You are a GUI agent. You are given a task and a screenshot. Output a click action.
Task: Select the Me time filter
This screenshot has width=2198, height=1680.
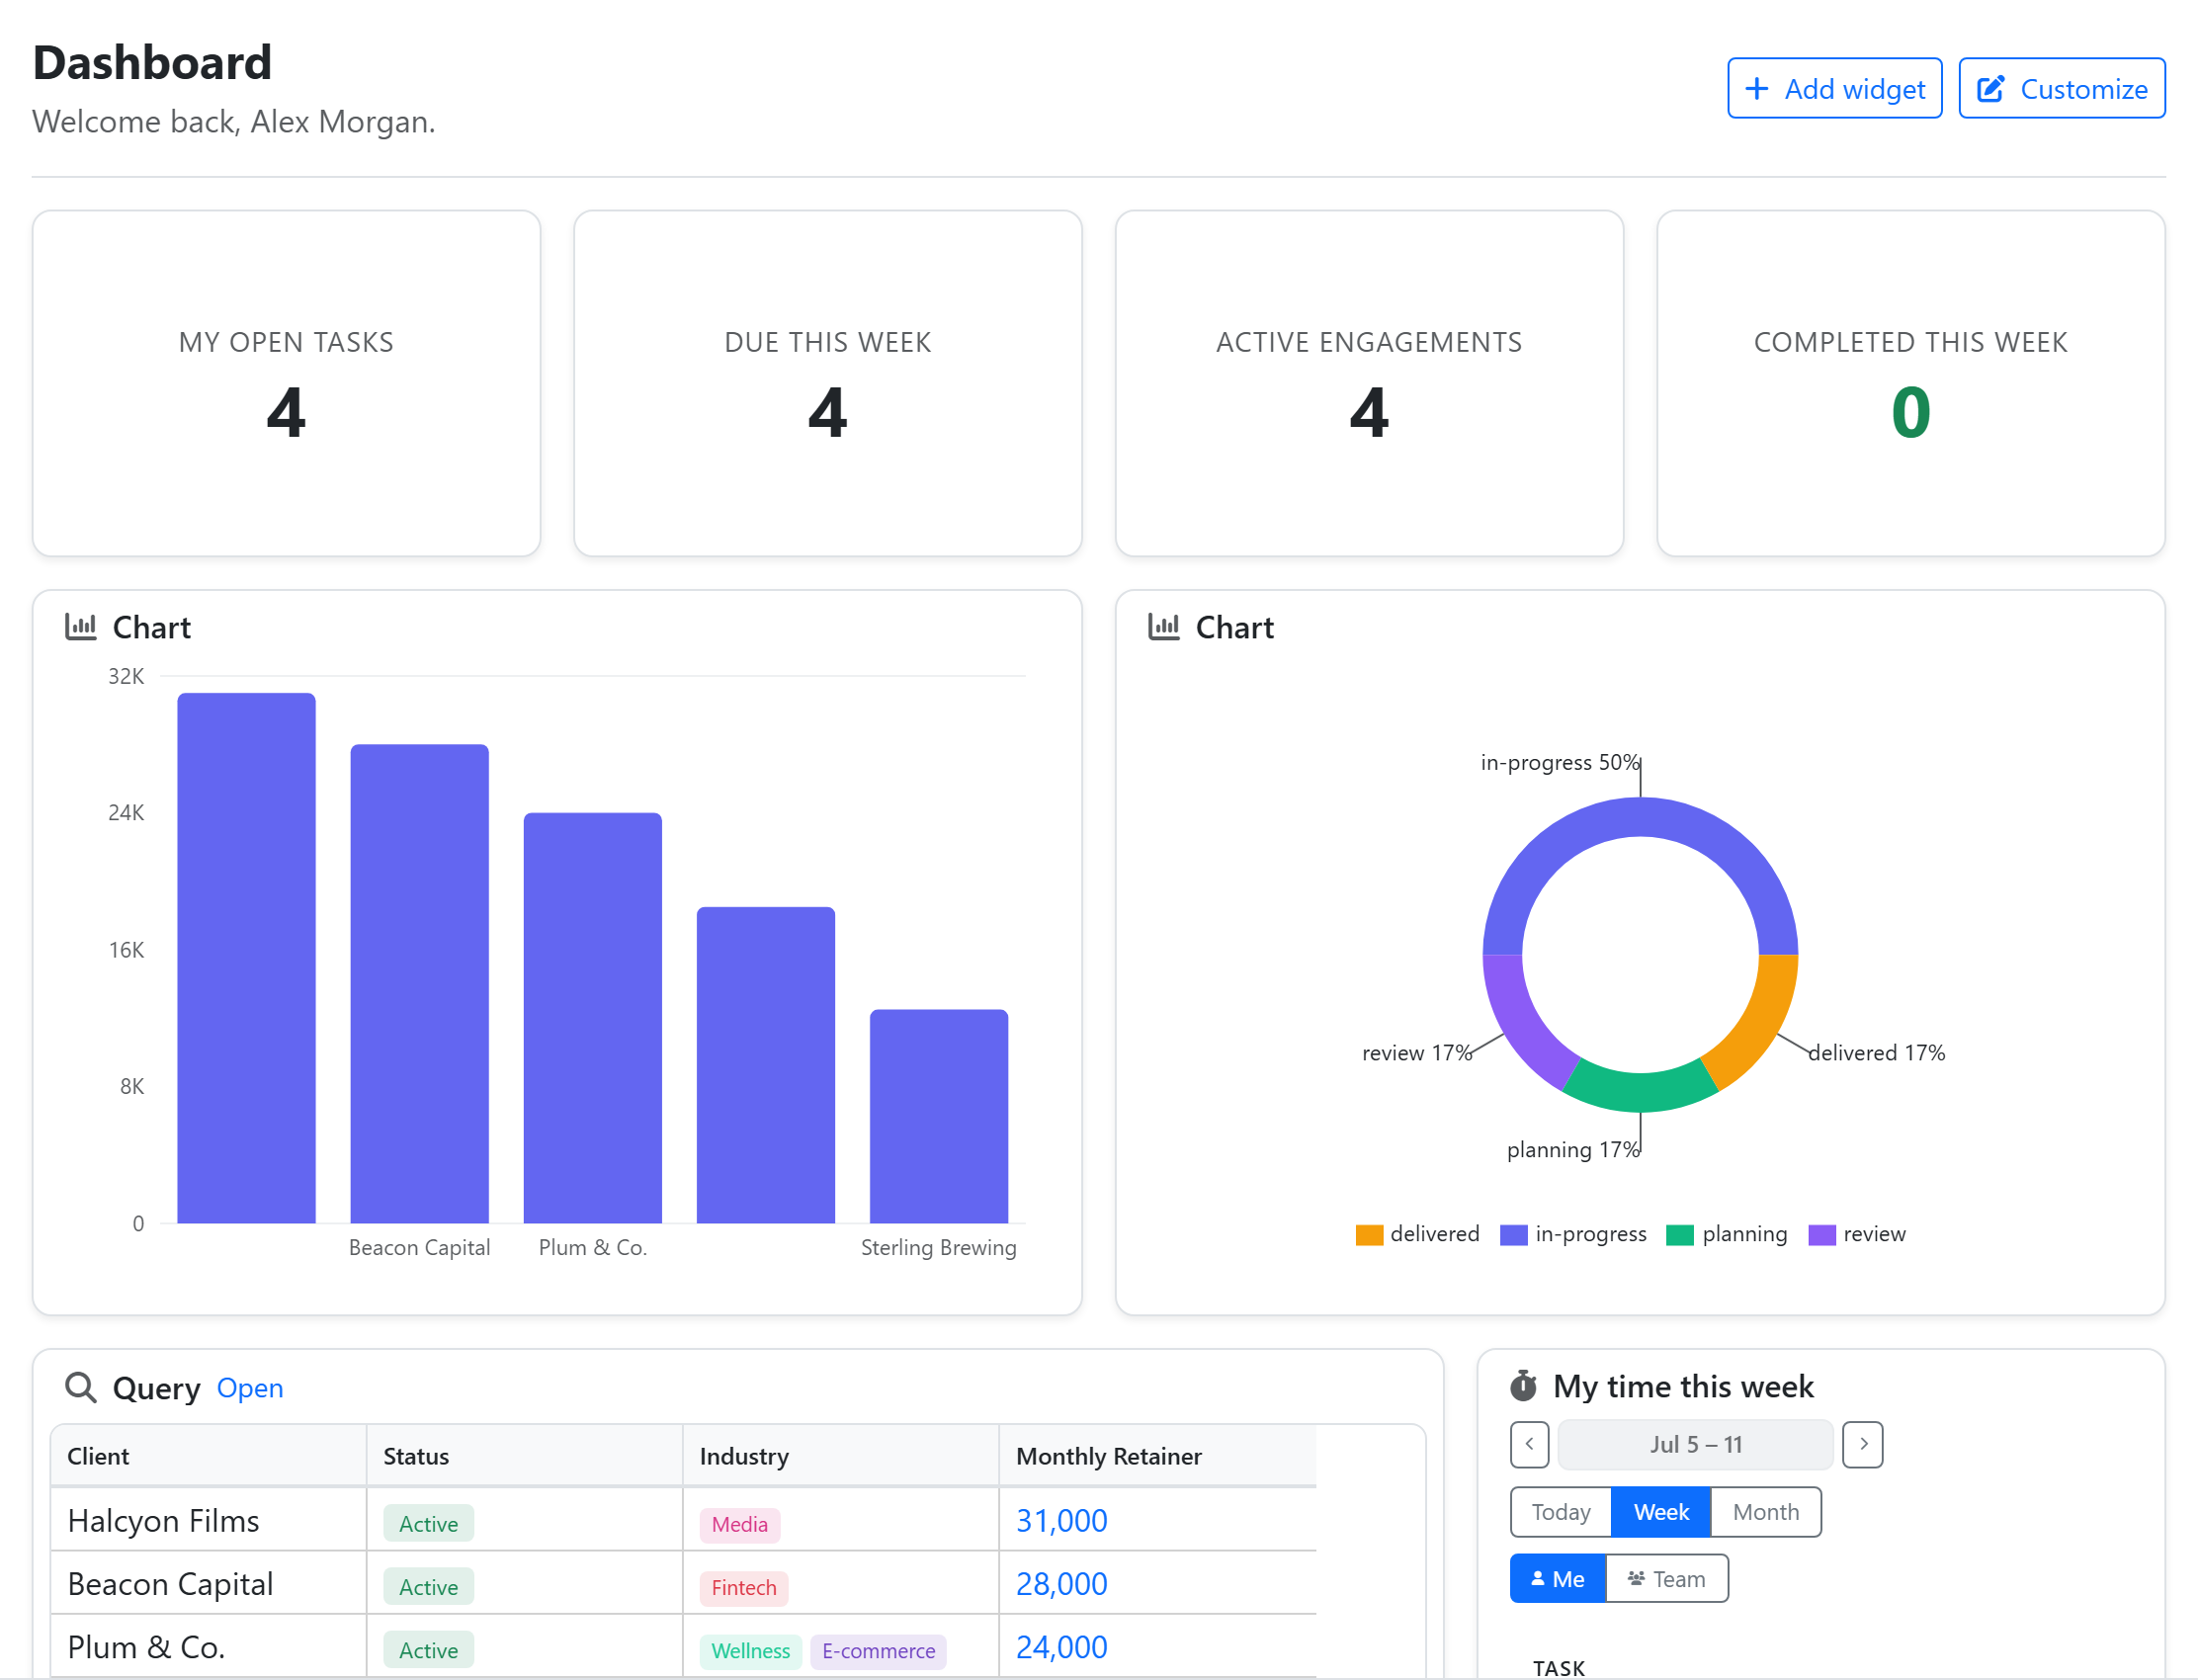1558,1578
